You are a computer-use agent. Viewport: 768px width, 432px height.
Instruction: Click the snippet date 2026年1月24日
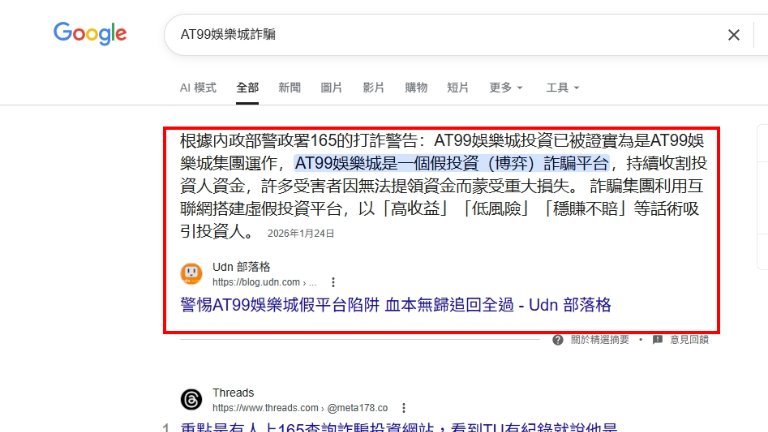click(301, 234)
